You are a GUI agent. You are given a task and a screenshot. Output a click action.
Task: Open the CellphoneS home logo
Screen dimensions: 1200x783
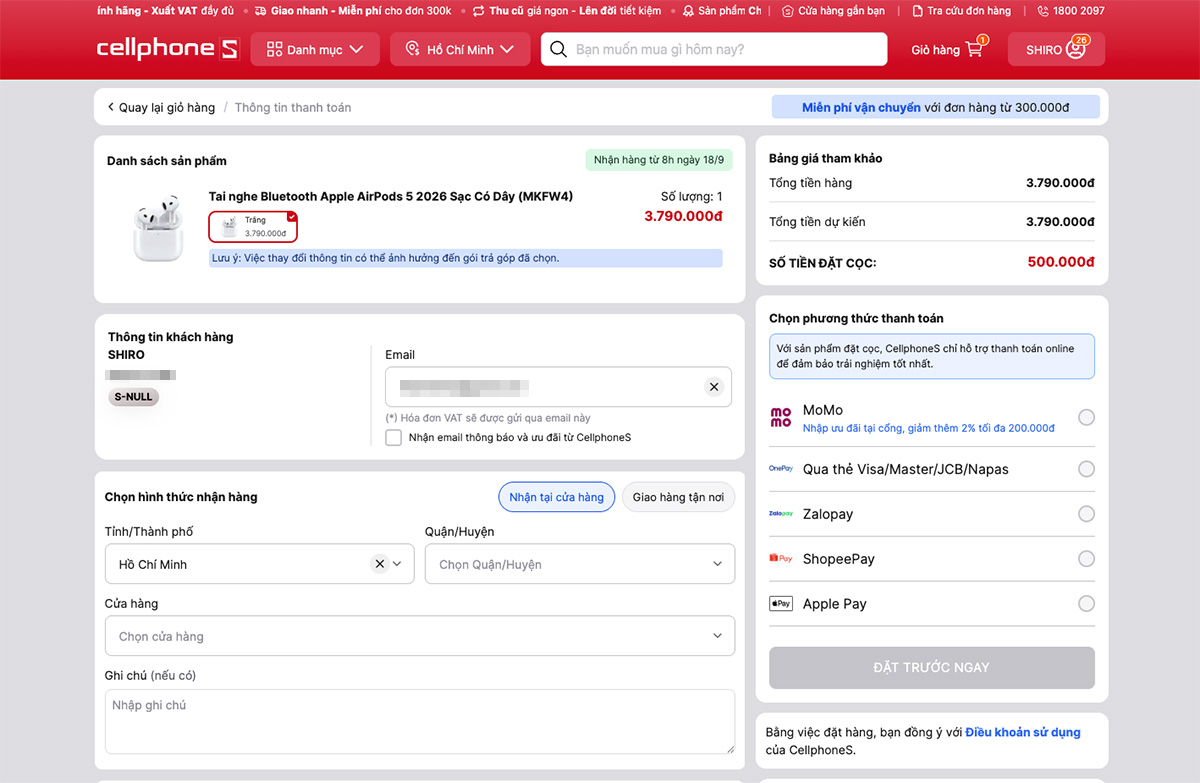(x=167, y=49)
